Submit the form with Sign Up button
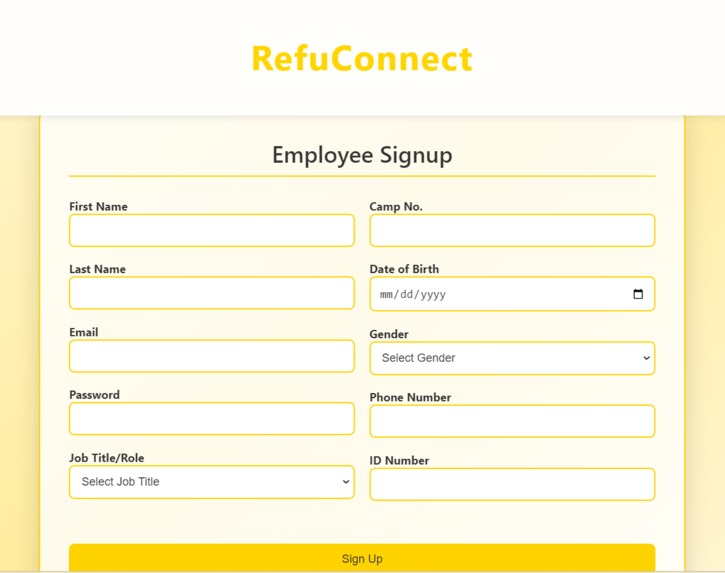This screenshot has height=573, width=725. click(362, 558)
